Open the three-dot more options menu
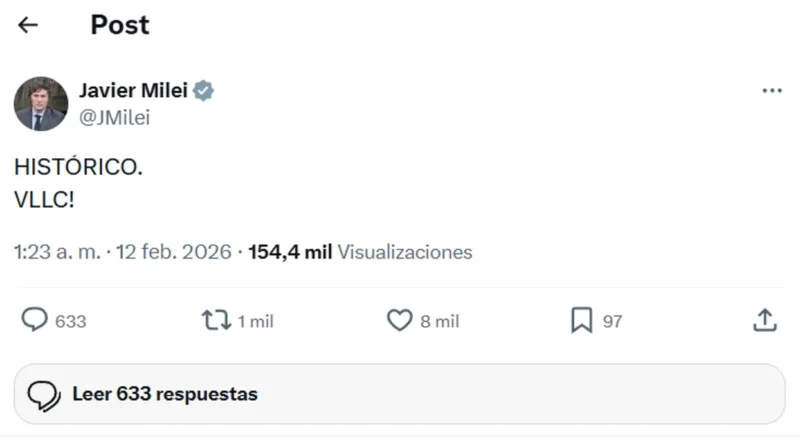The image size is (800, 445). (771, 91)
